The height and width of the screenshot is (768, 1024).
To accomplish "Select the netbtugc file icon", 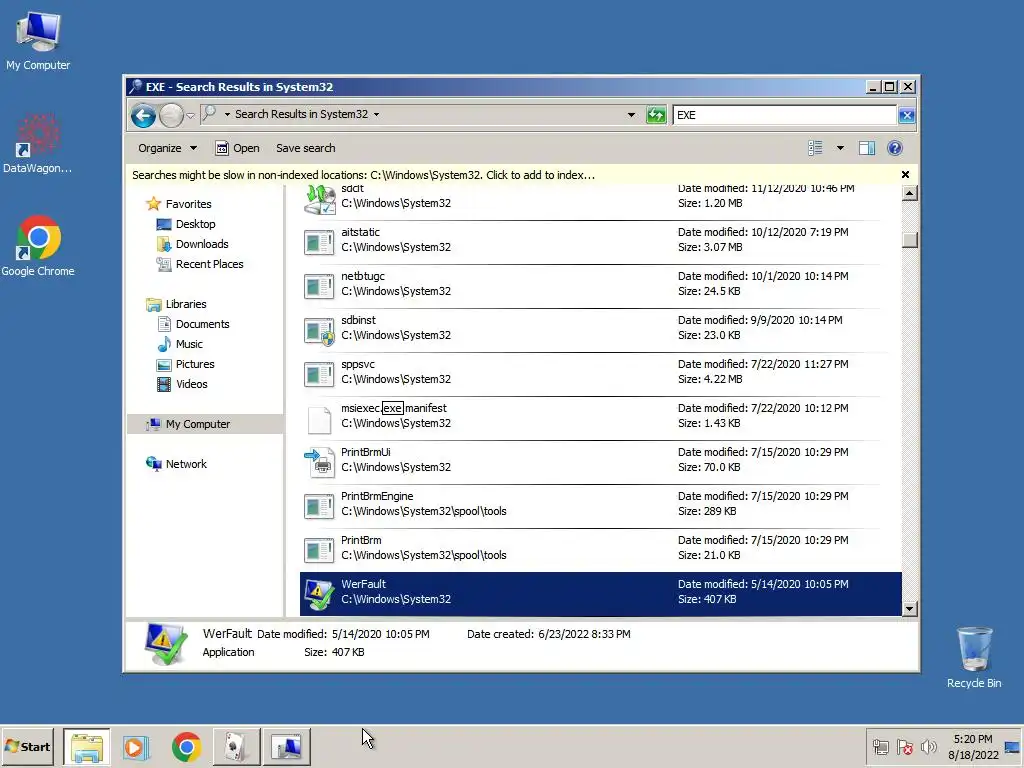I will click(x=319, y=286).
